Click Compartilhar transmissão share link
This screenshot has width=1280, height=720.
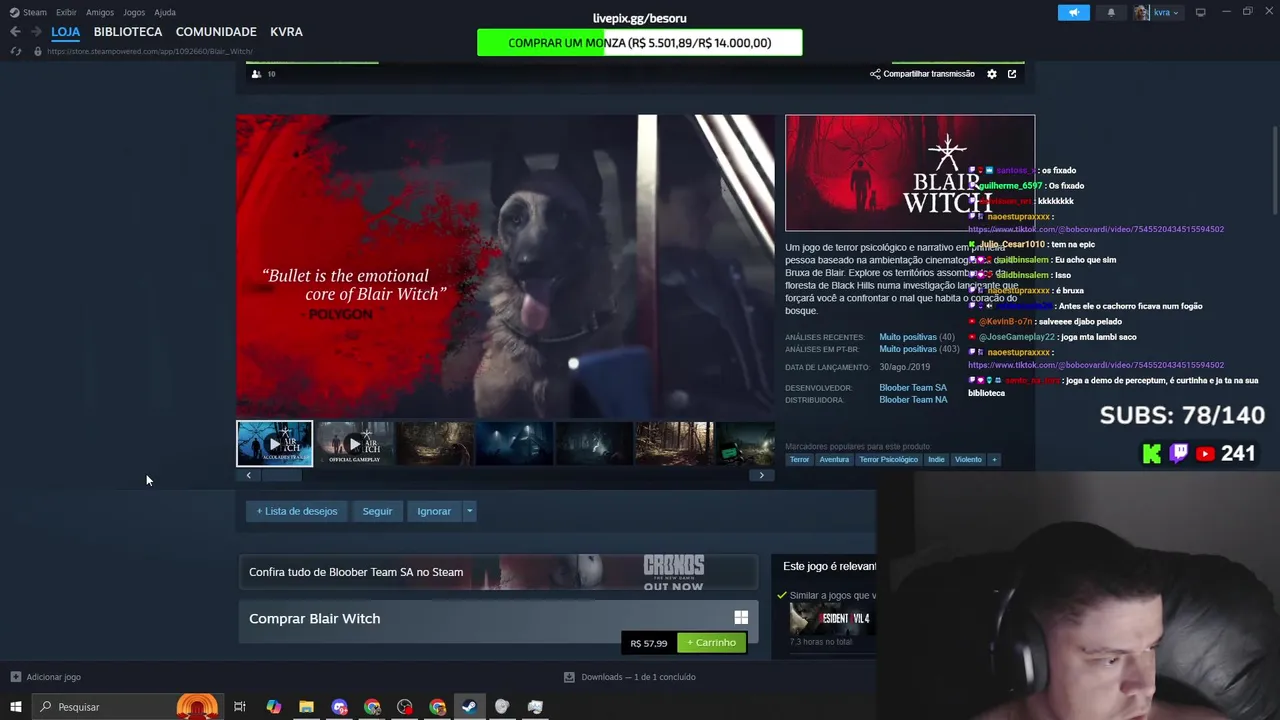tap(922, 74)
